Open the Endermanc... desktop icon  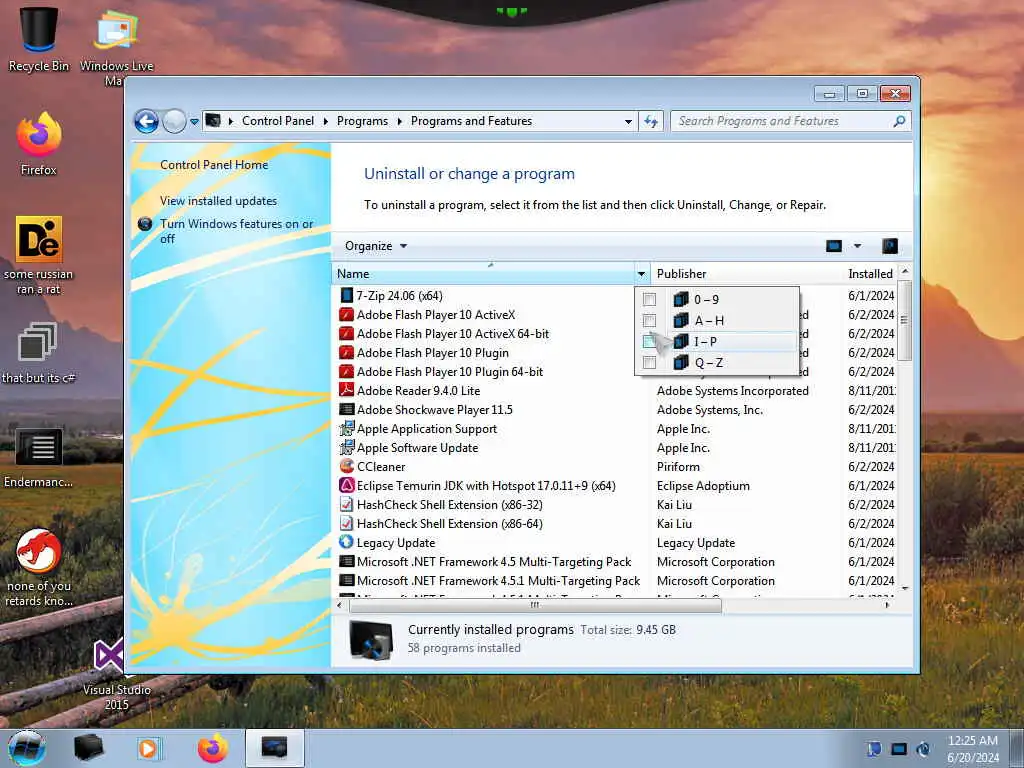click(x=39, y=457)
